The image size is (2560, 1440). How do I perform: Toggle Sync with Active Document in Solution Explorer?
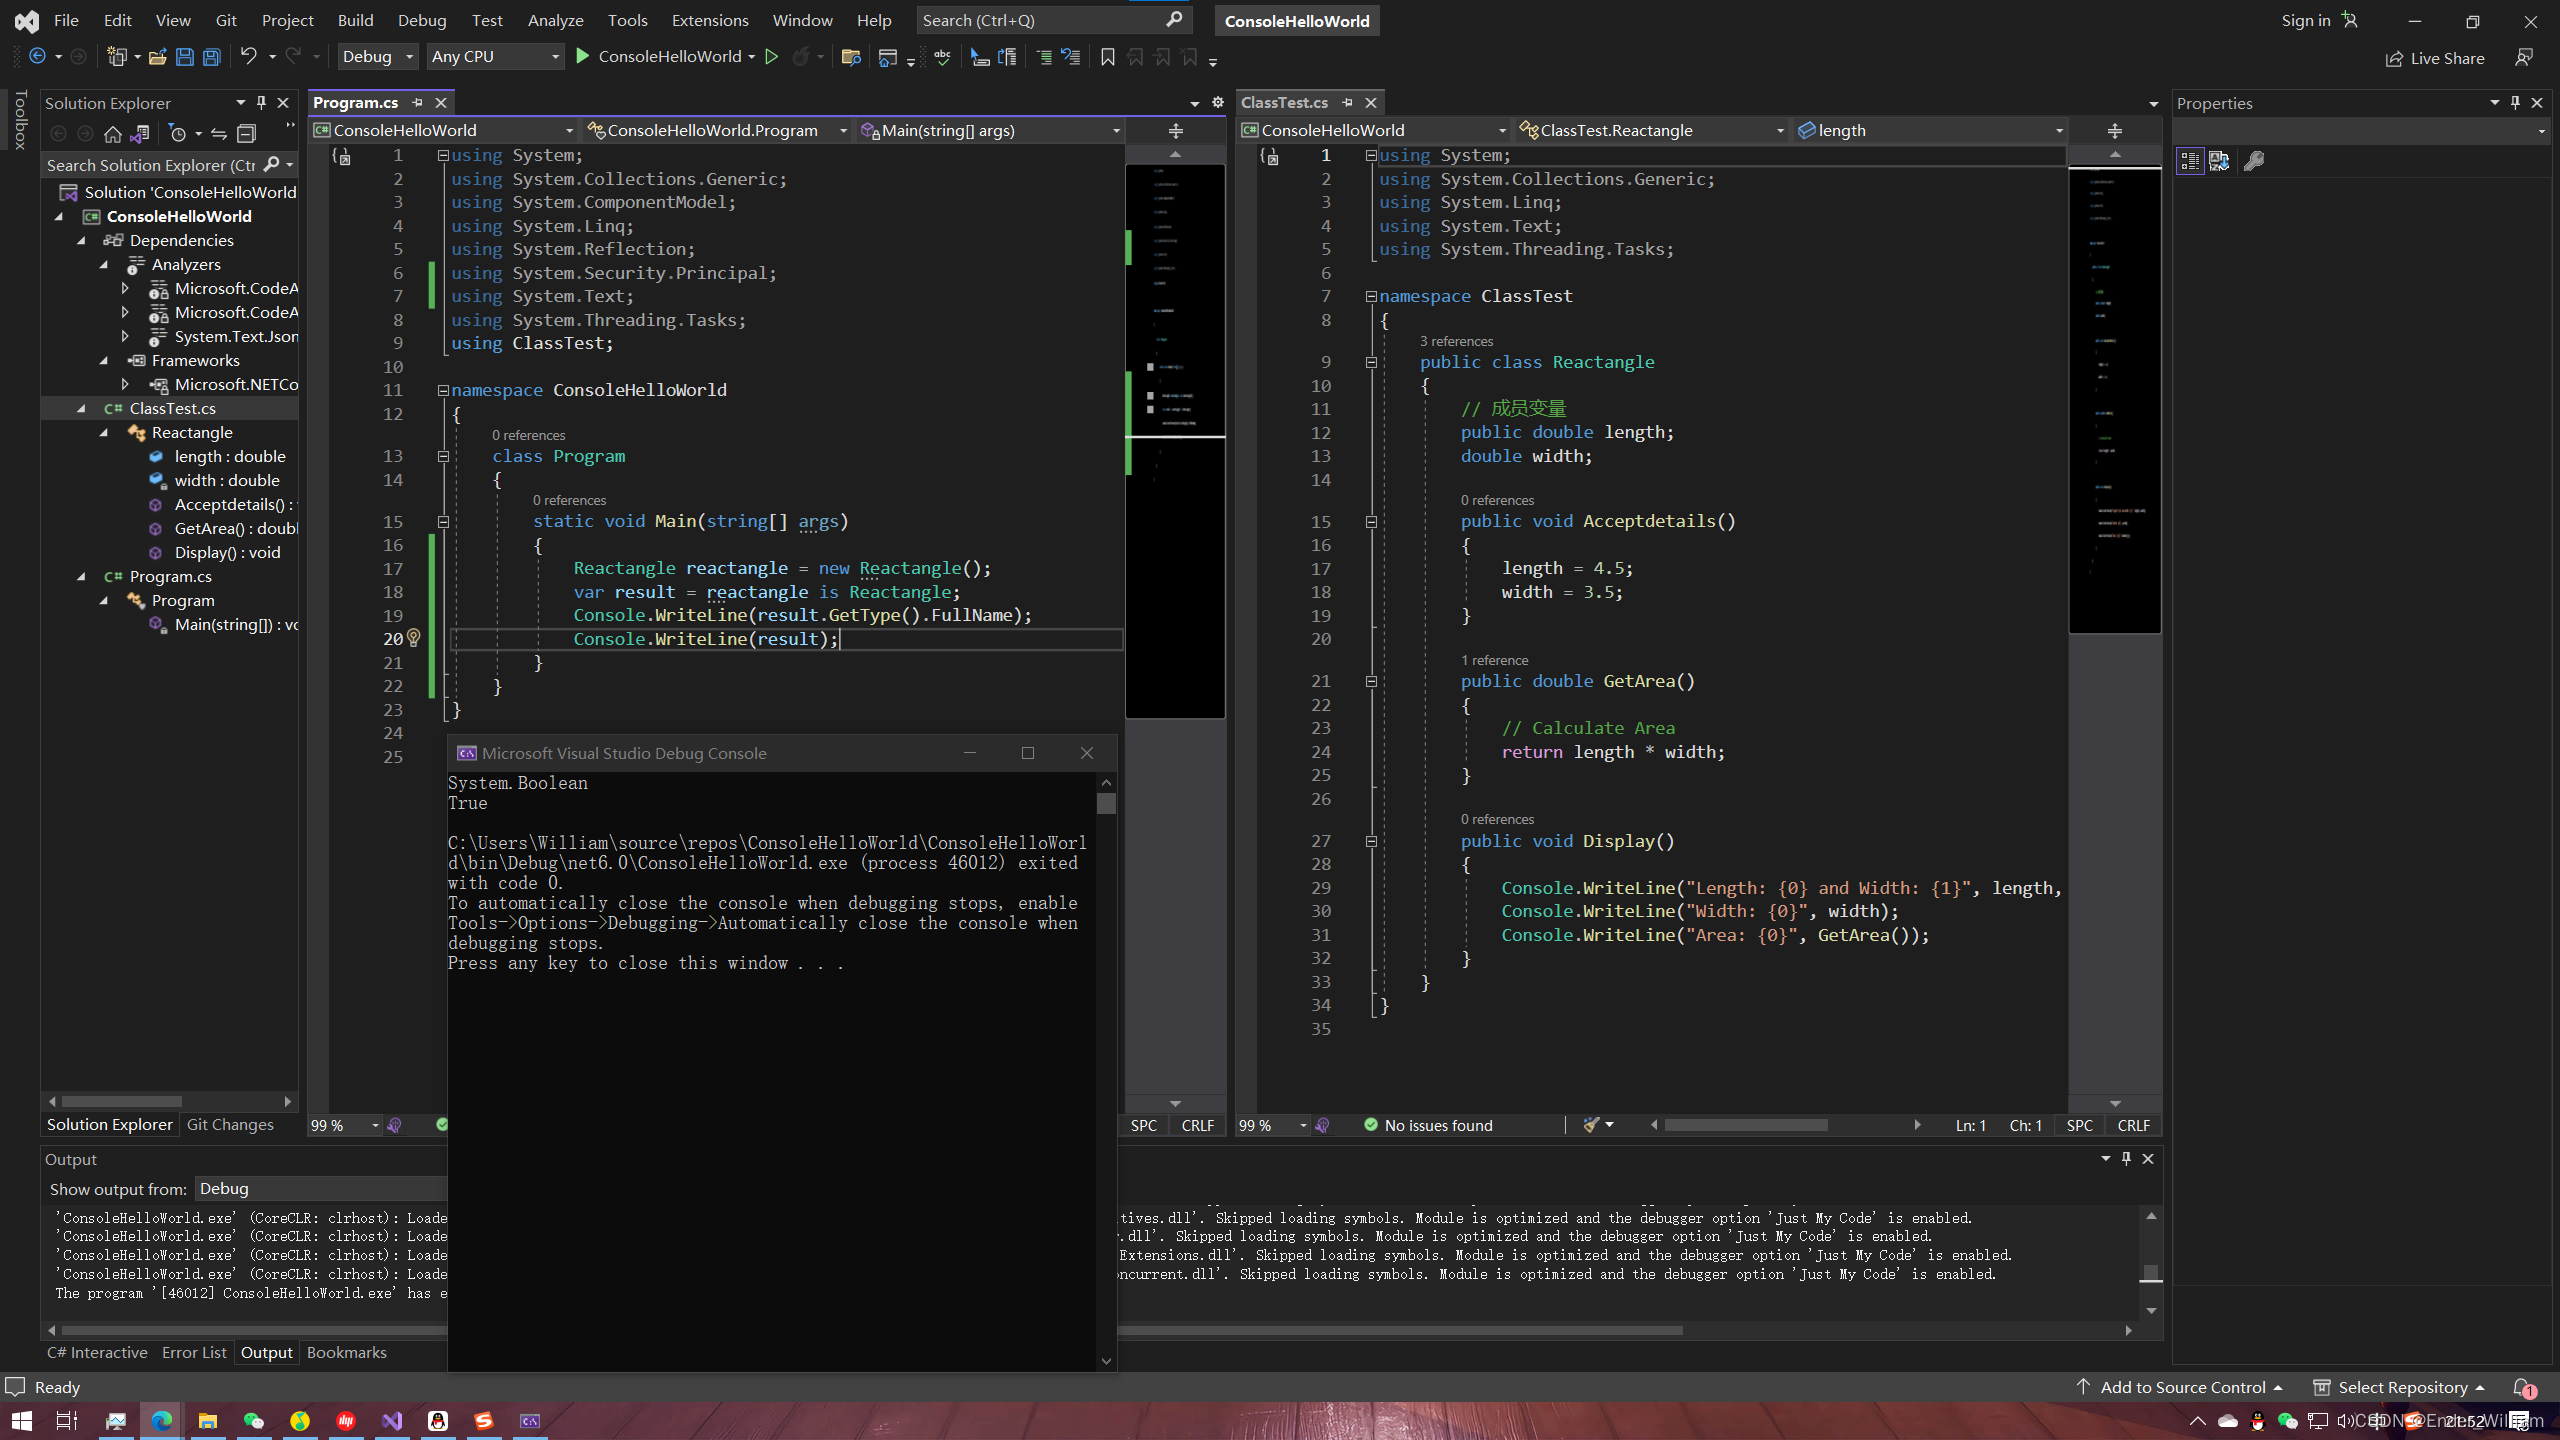[219, 133]
